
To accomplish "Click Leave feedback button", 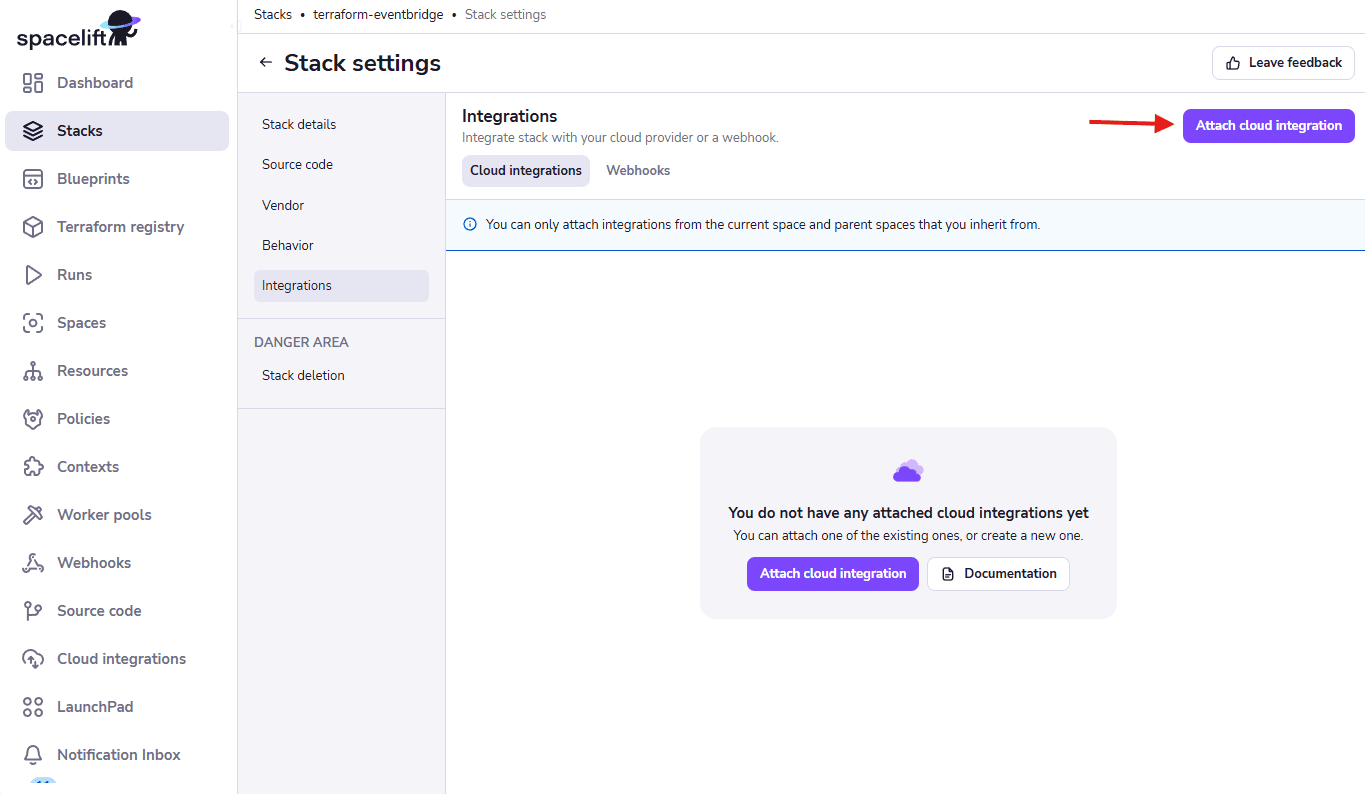I will 1283,63.
